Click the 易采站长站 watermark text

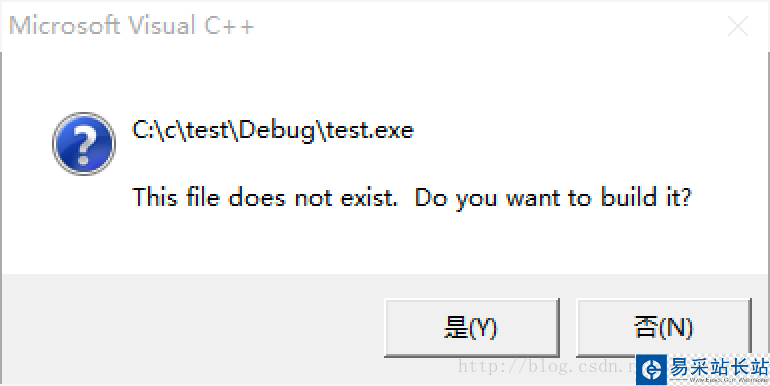coord(718,366)
